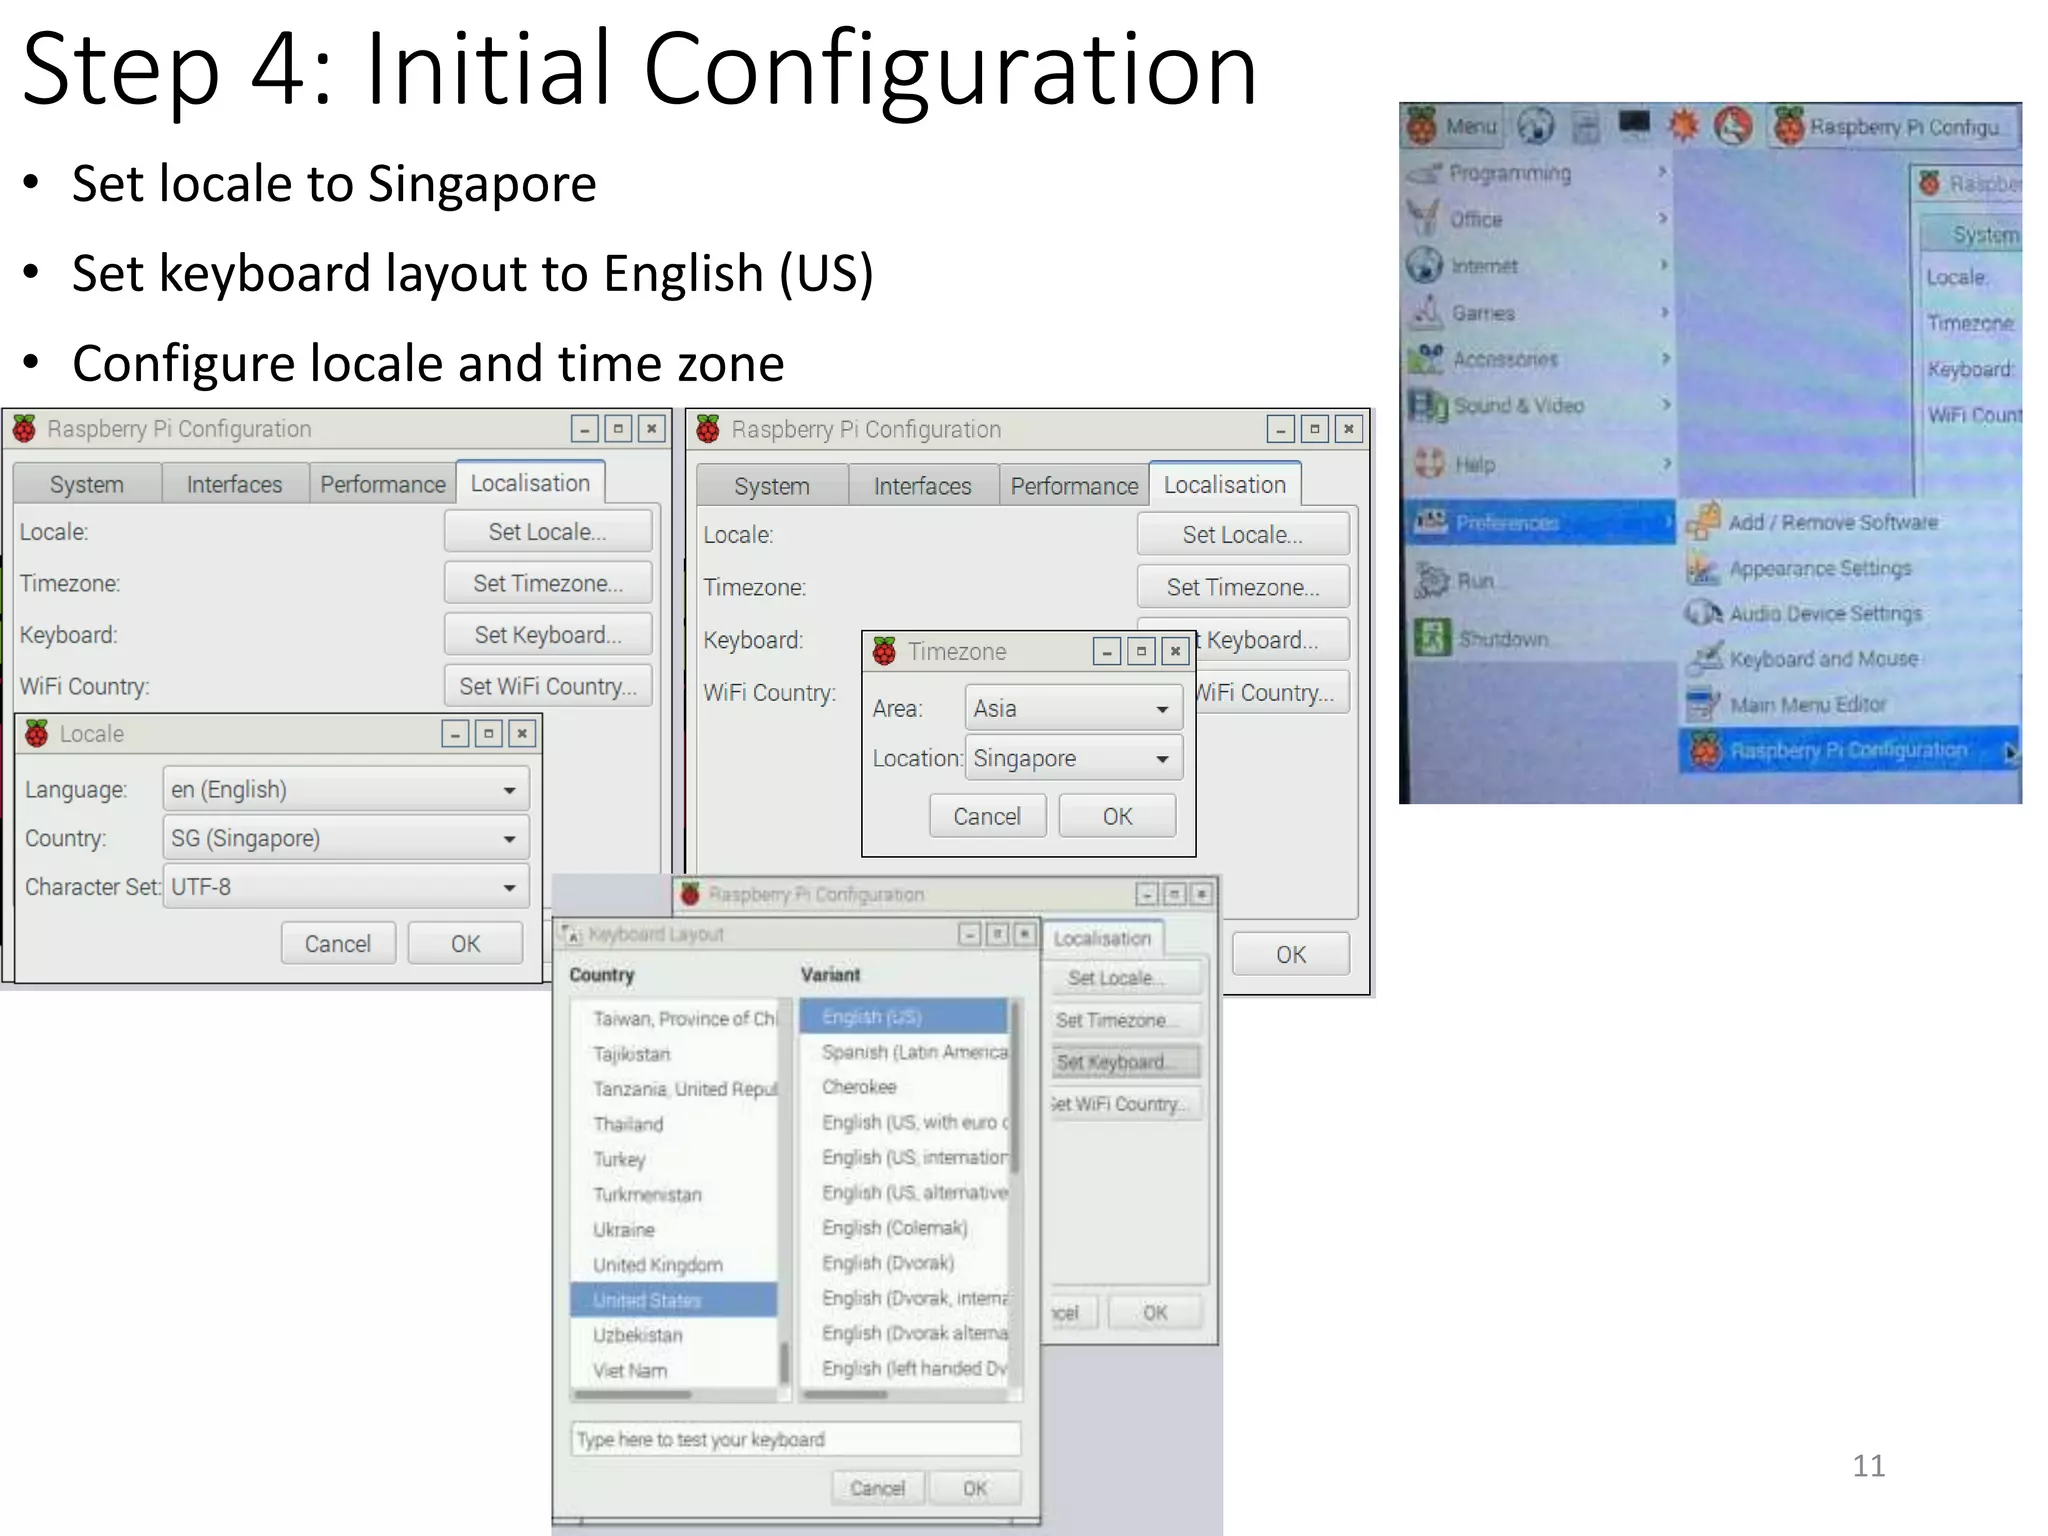Switch to Interfaces tab in right configuration window

[923, 486]
